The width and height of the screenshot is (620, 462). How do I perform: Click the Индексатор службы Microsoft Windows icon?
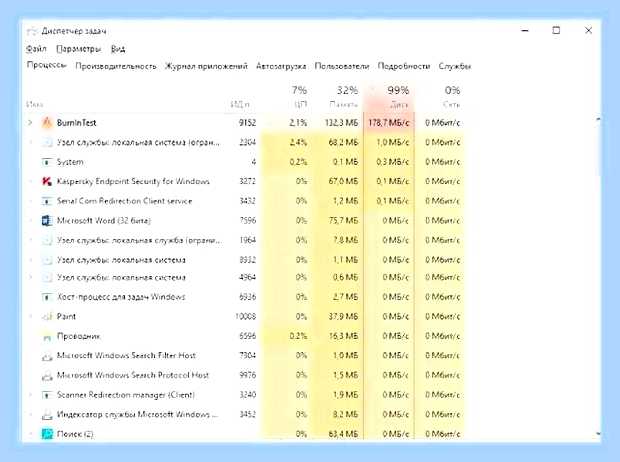[x=47, y=415]
